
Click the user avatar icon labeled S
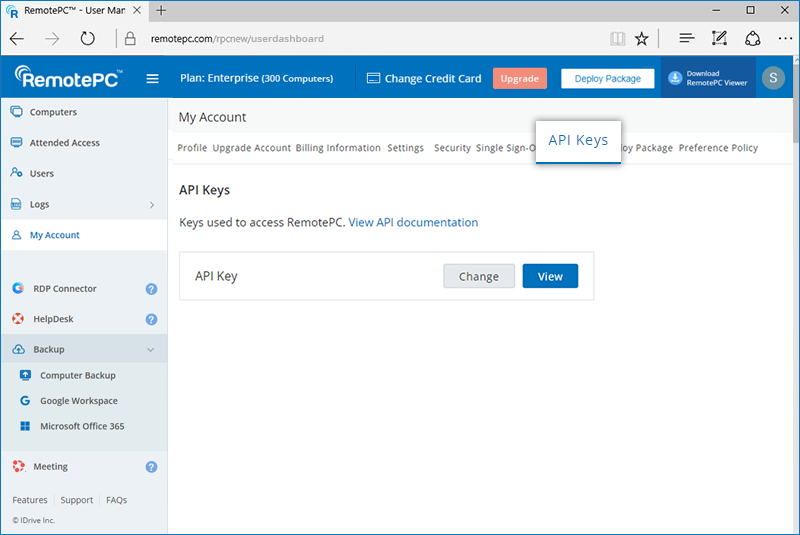(772, 78)
